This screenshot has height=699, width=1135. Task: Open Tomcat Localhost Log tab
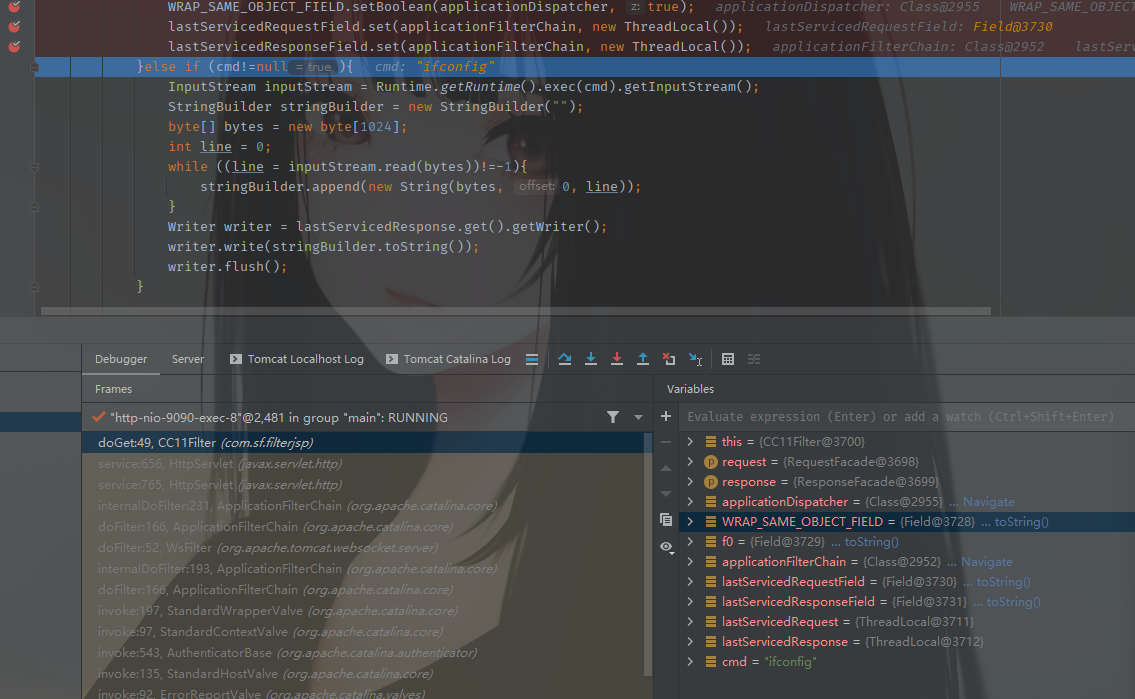tap(297, 360)
